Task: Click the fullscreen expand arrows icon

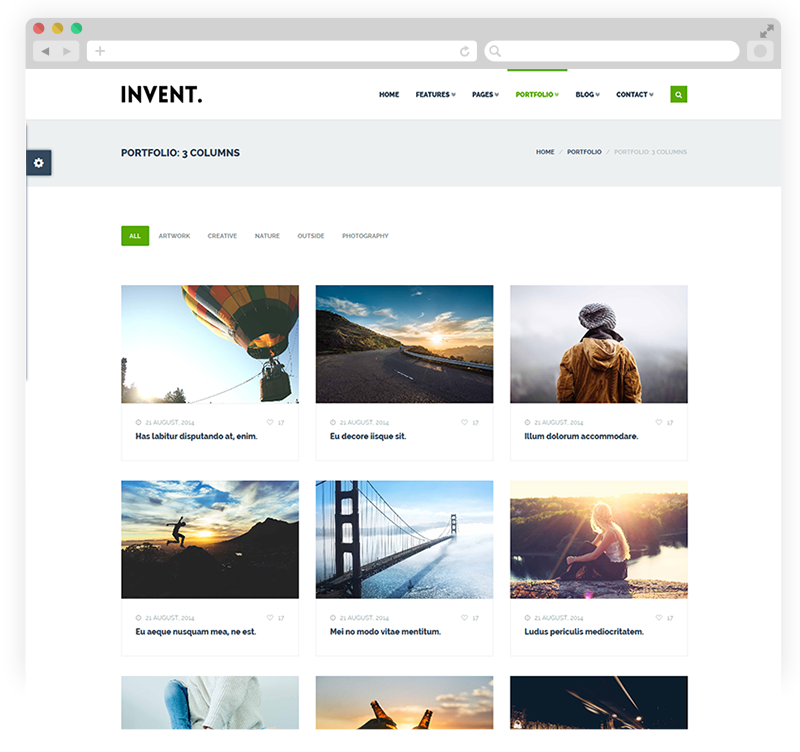Action: click(766, 31)
